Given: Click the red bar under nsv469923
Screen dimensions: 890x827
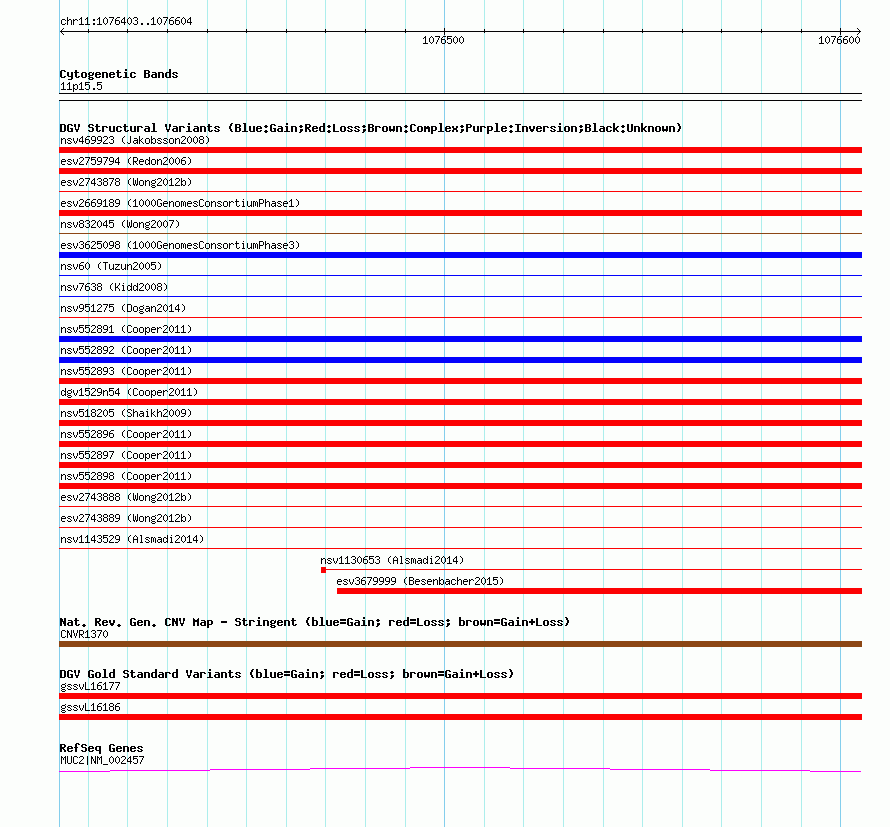Looking at the screenshot, I should click(460, 150).
